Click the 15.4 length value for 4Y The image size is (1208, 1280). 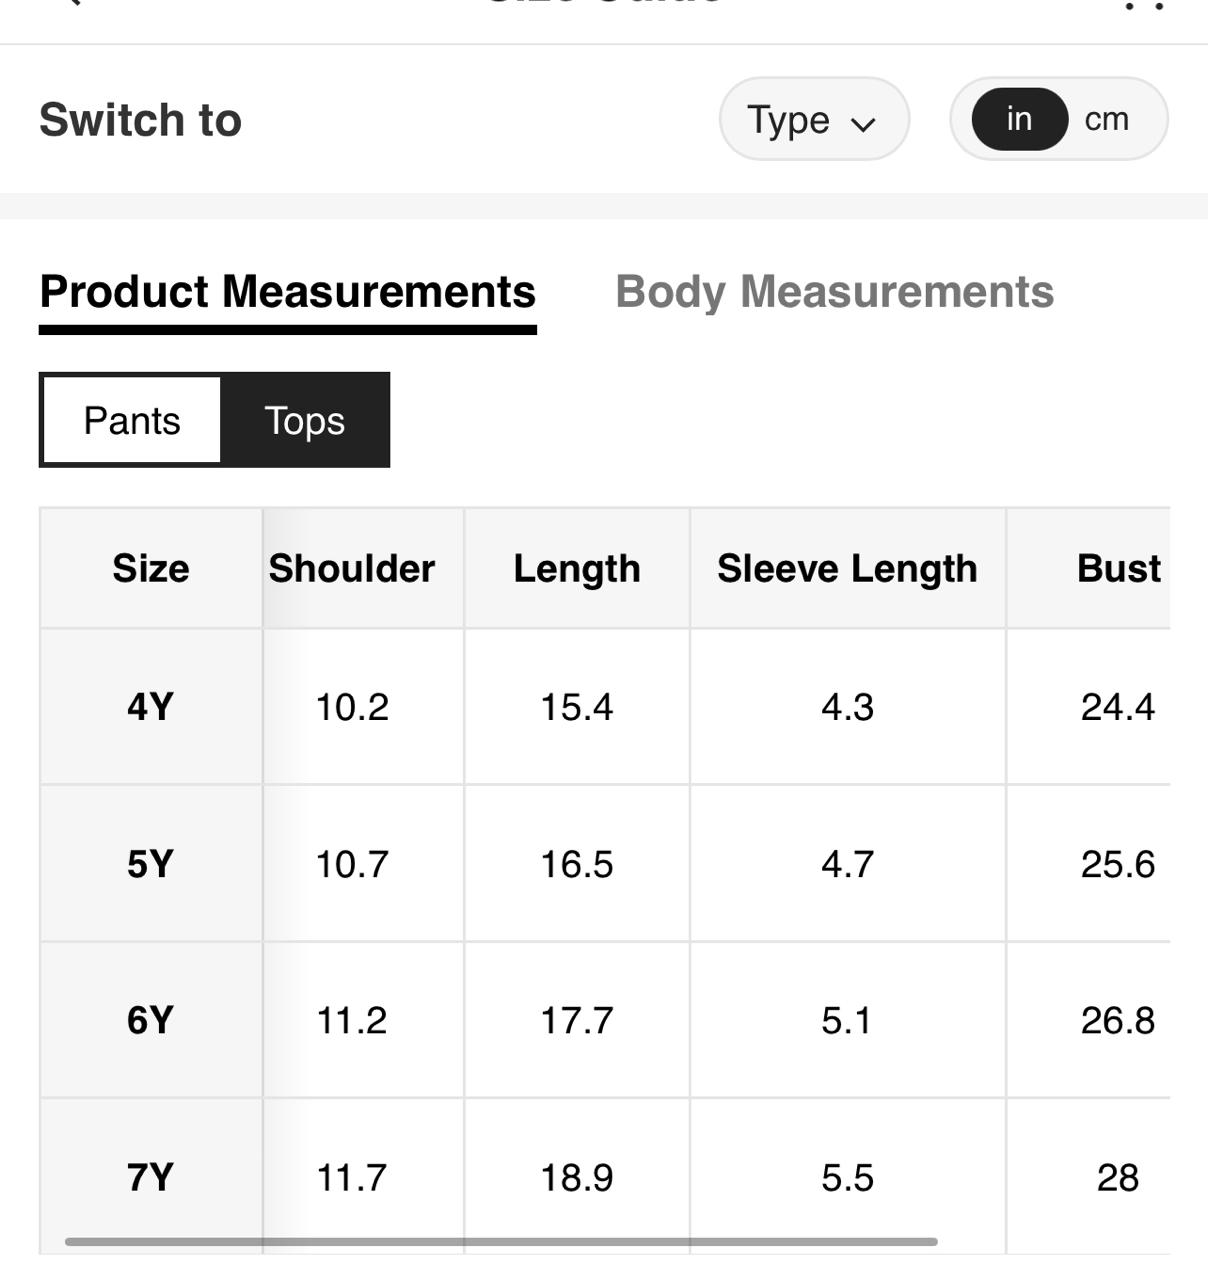click(x=577, y=707)
